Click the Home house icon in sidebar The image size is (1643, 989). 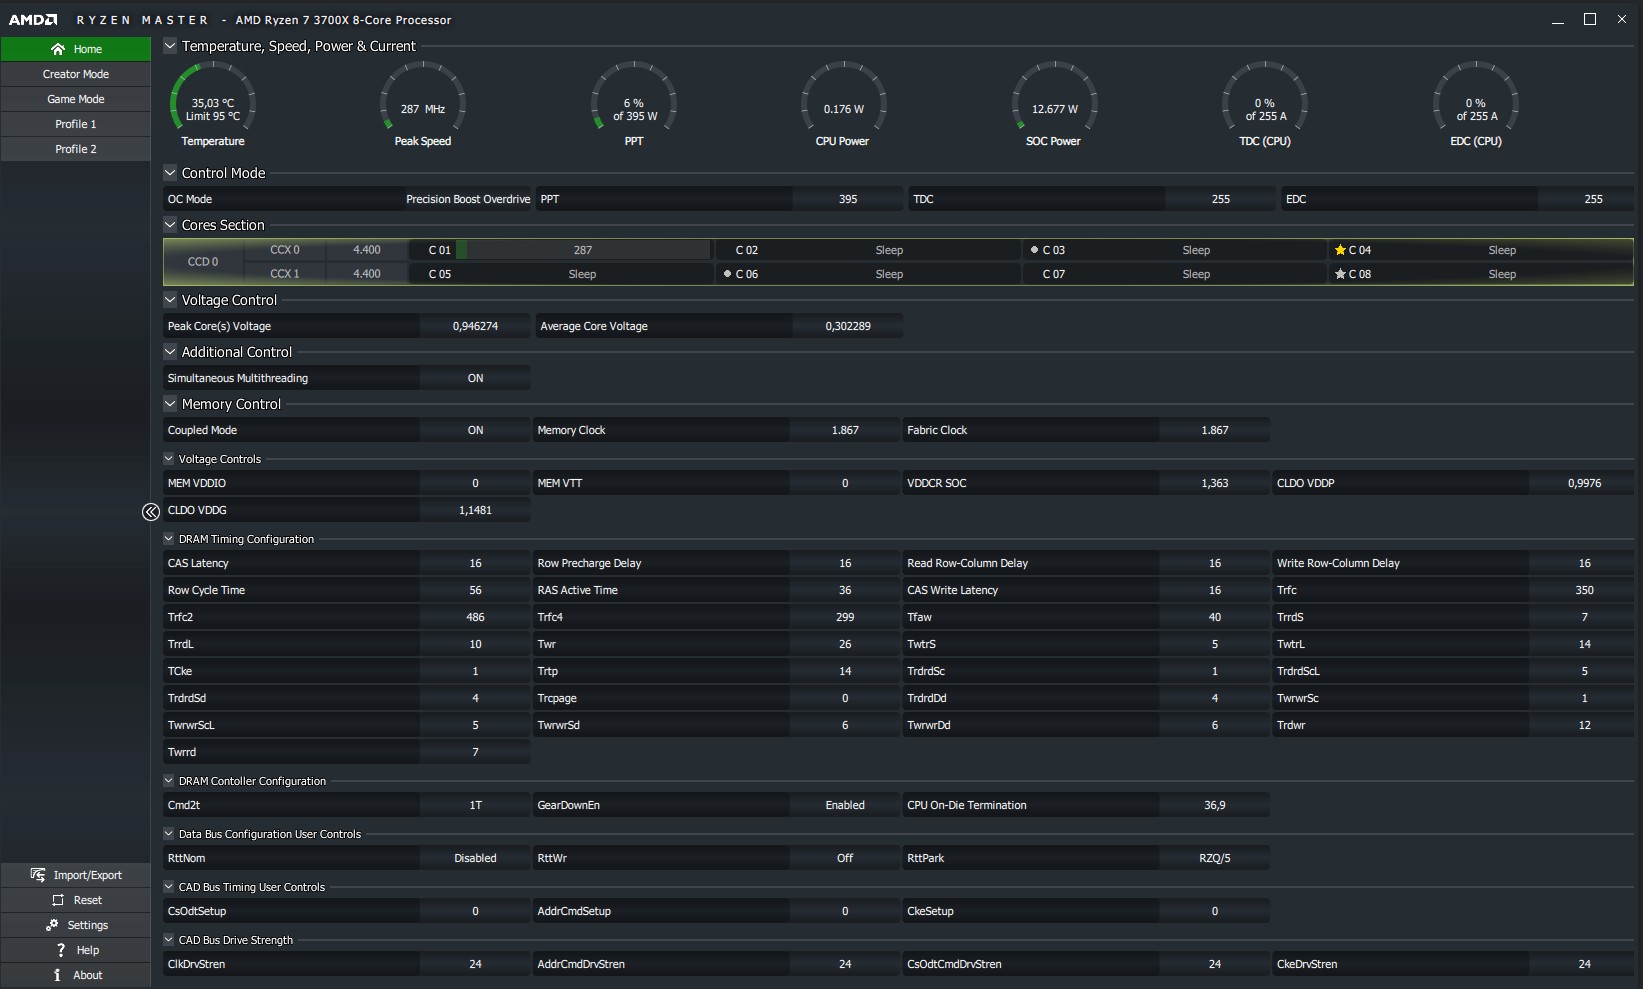click(x=58, y=49)
